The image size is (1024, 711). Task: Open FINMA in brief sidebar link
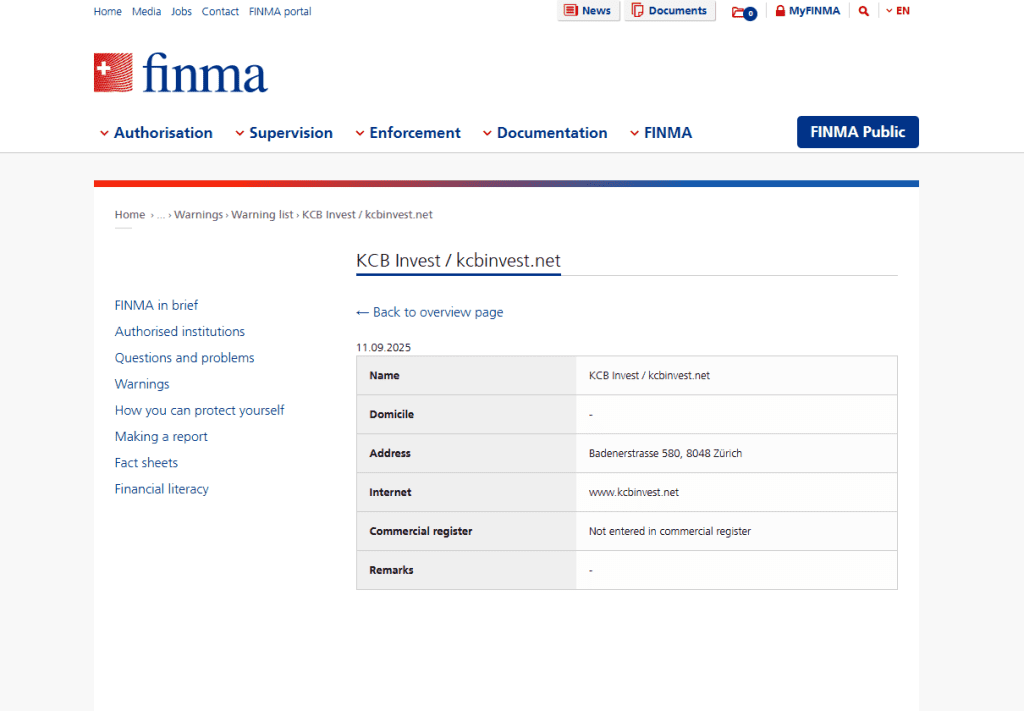[x=156, y=306]
